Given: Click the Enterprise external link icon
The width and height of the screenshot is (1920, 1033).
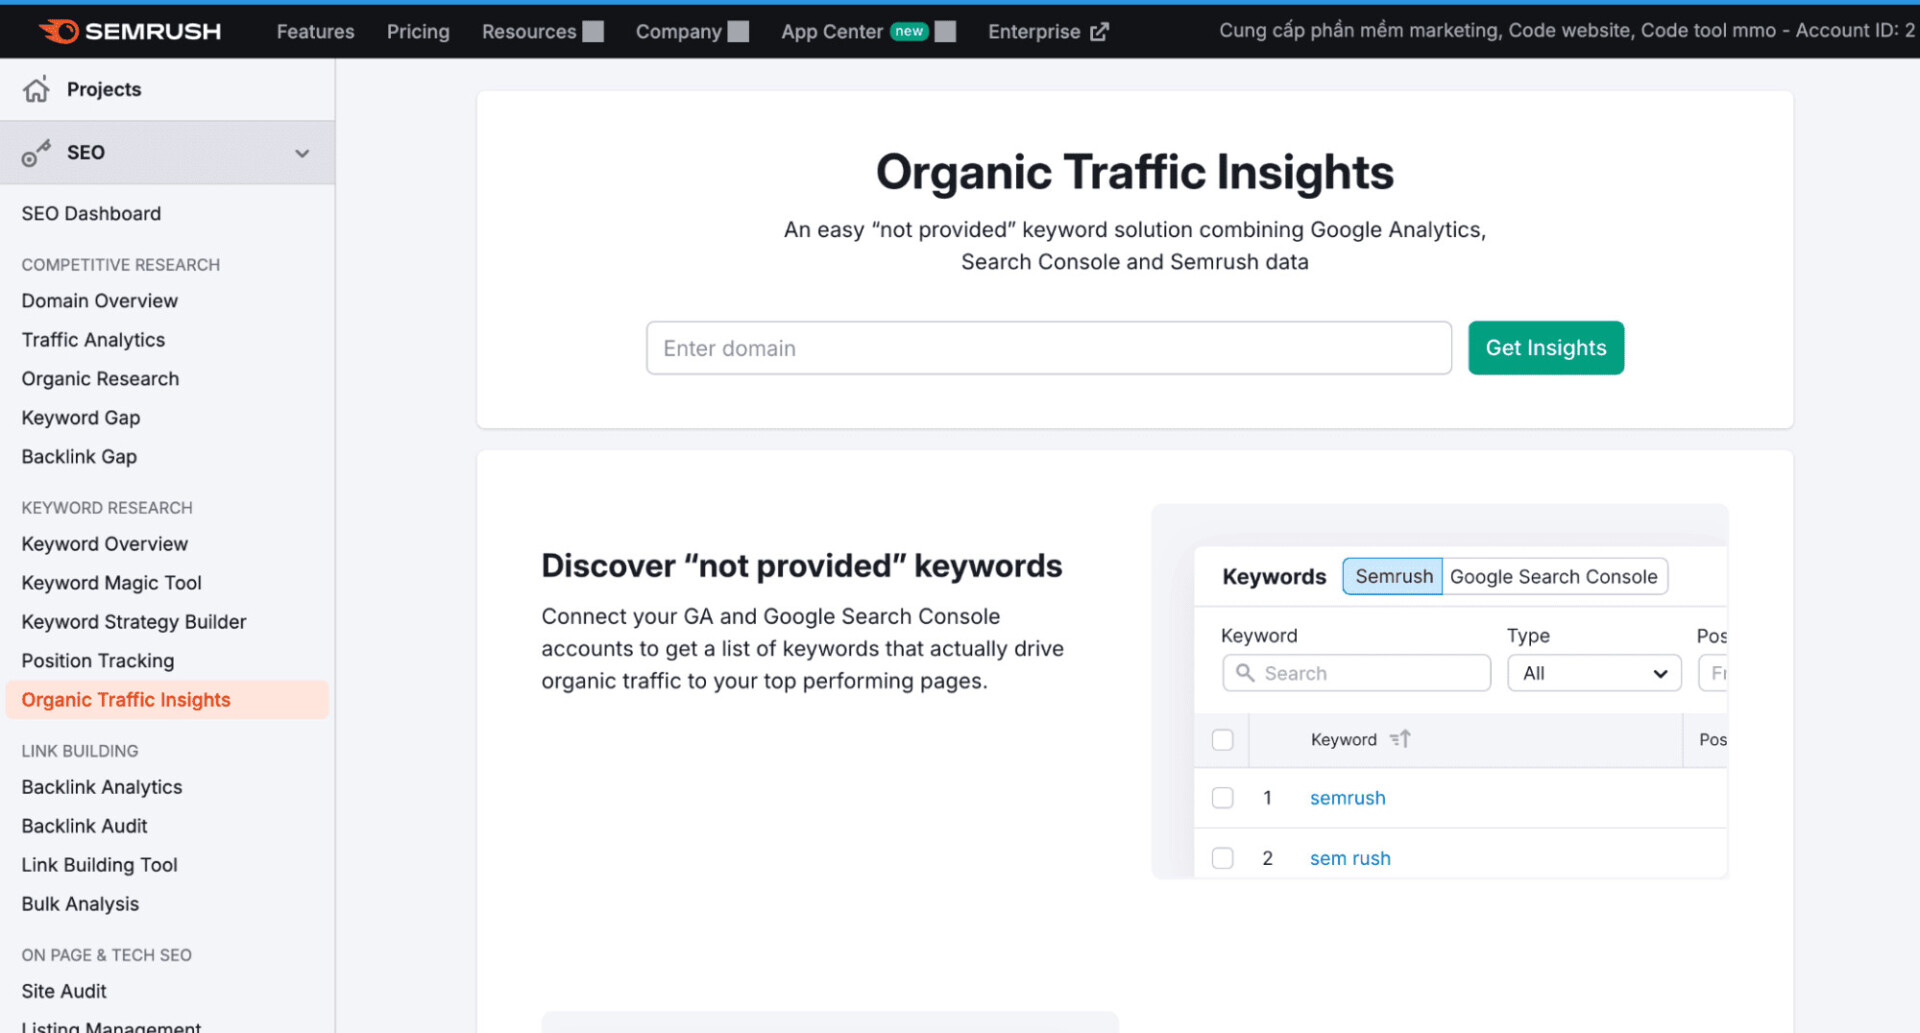Looking at the screenshot, I should tap(1099, 32).
